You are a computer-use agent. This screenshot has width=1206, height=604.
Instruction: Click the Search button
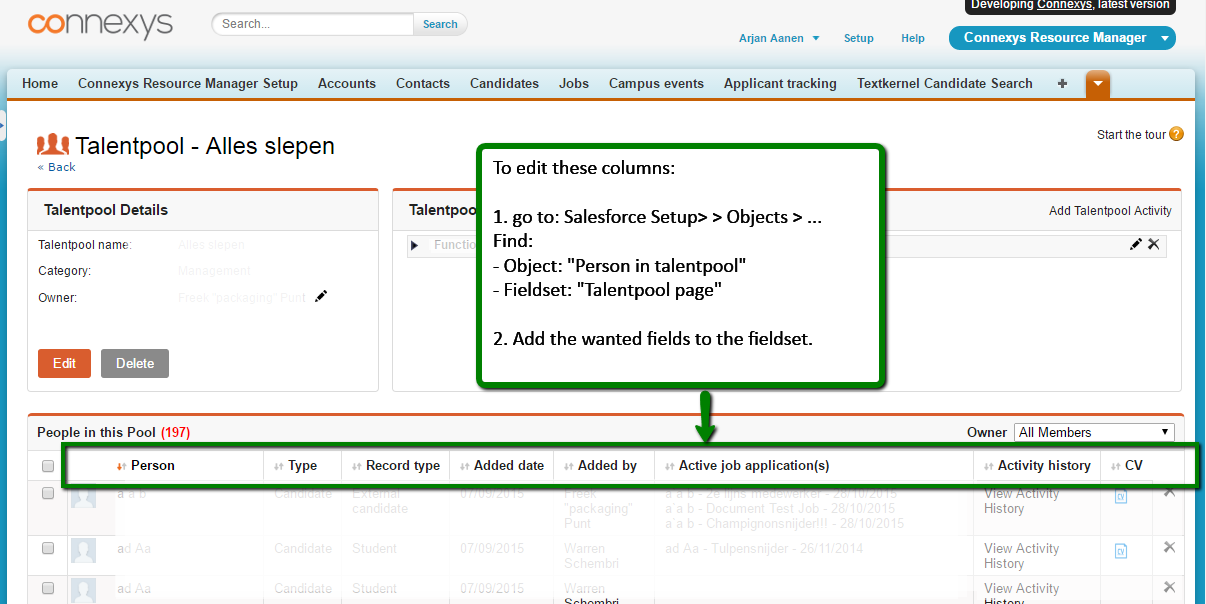(x=440, y=24)
